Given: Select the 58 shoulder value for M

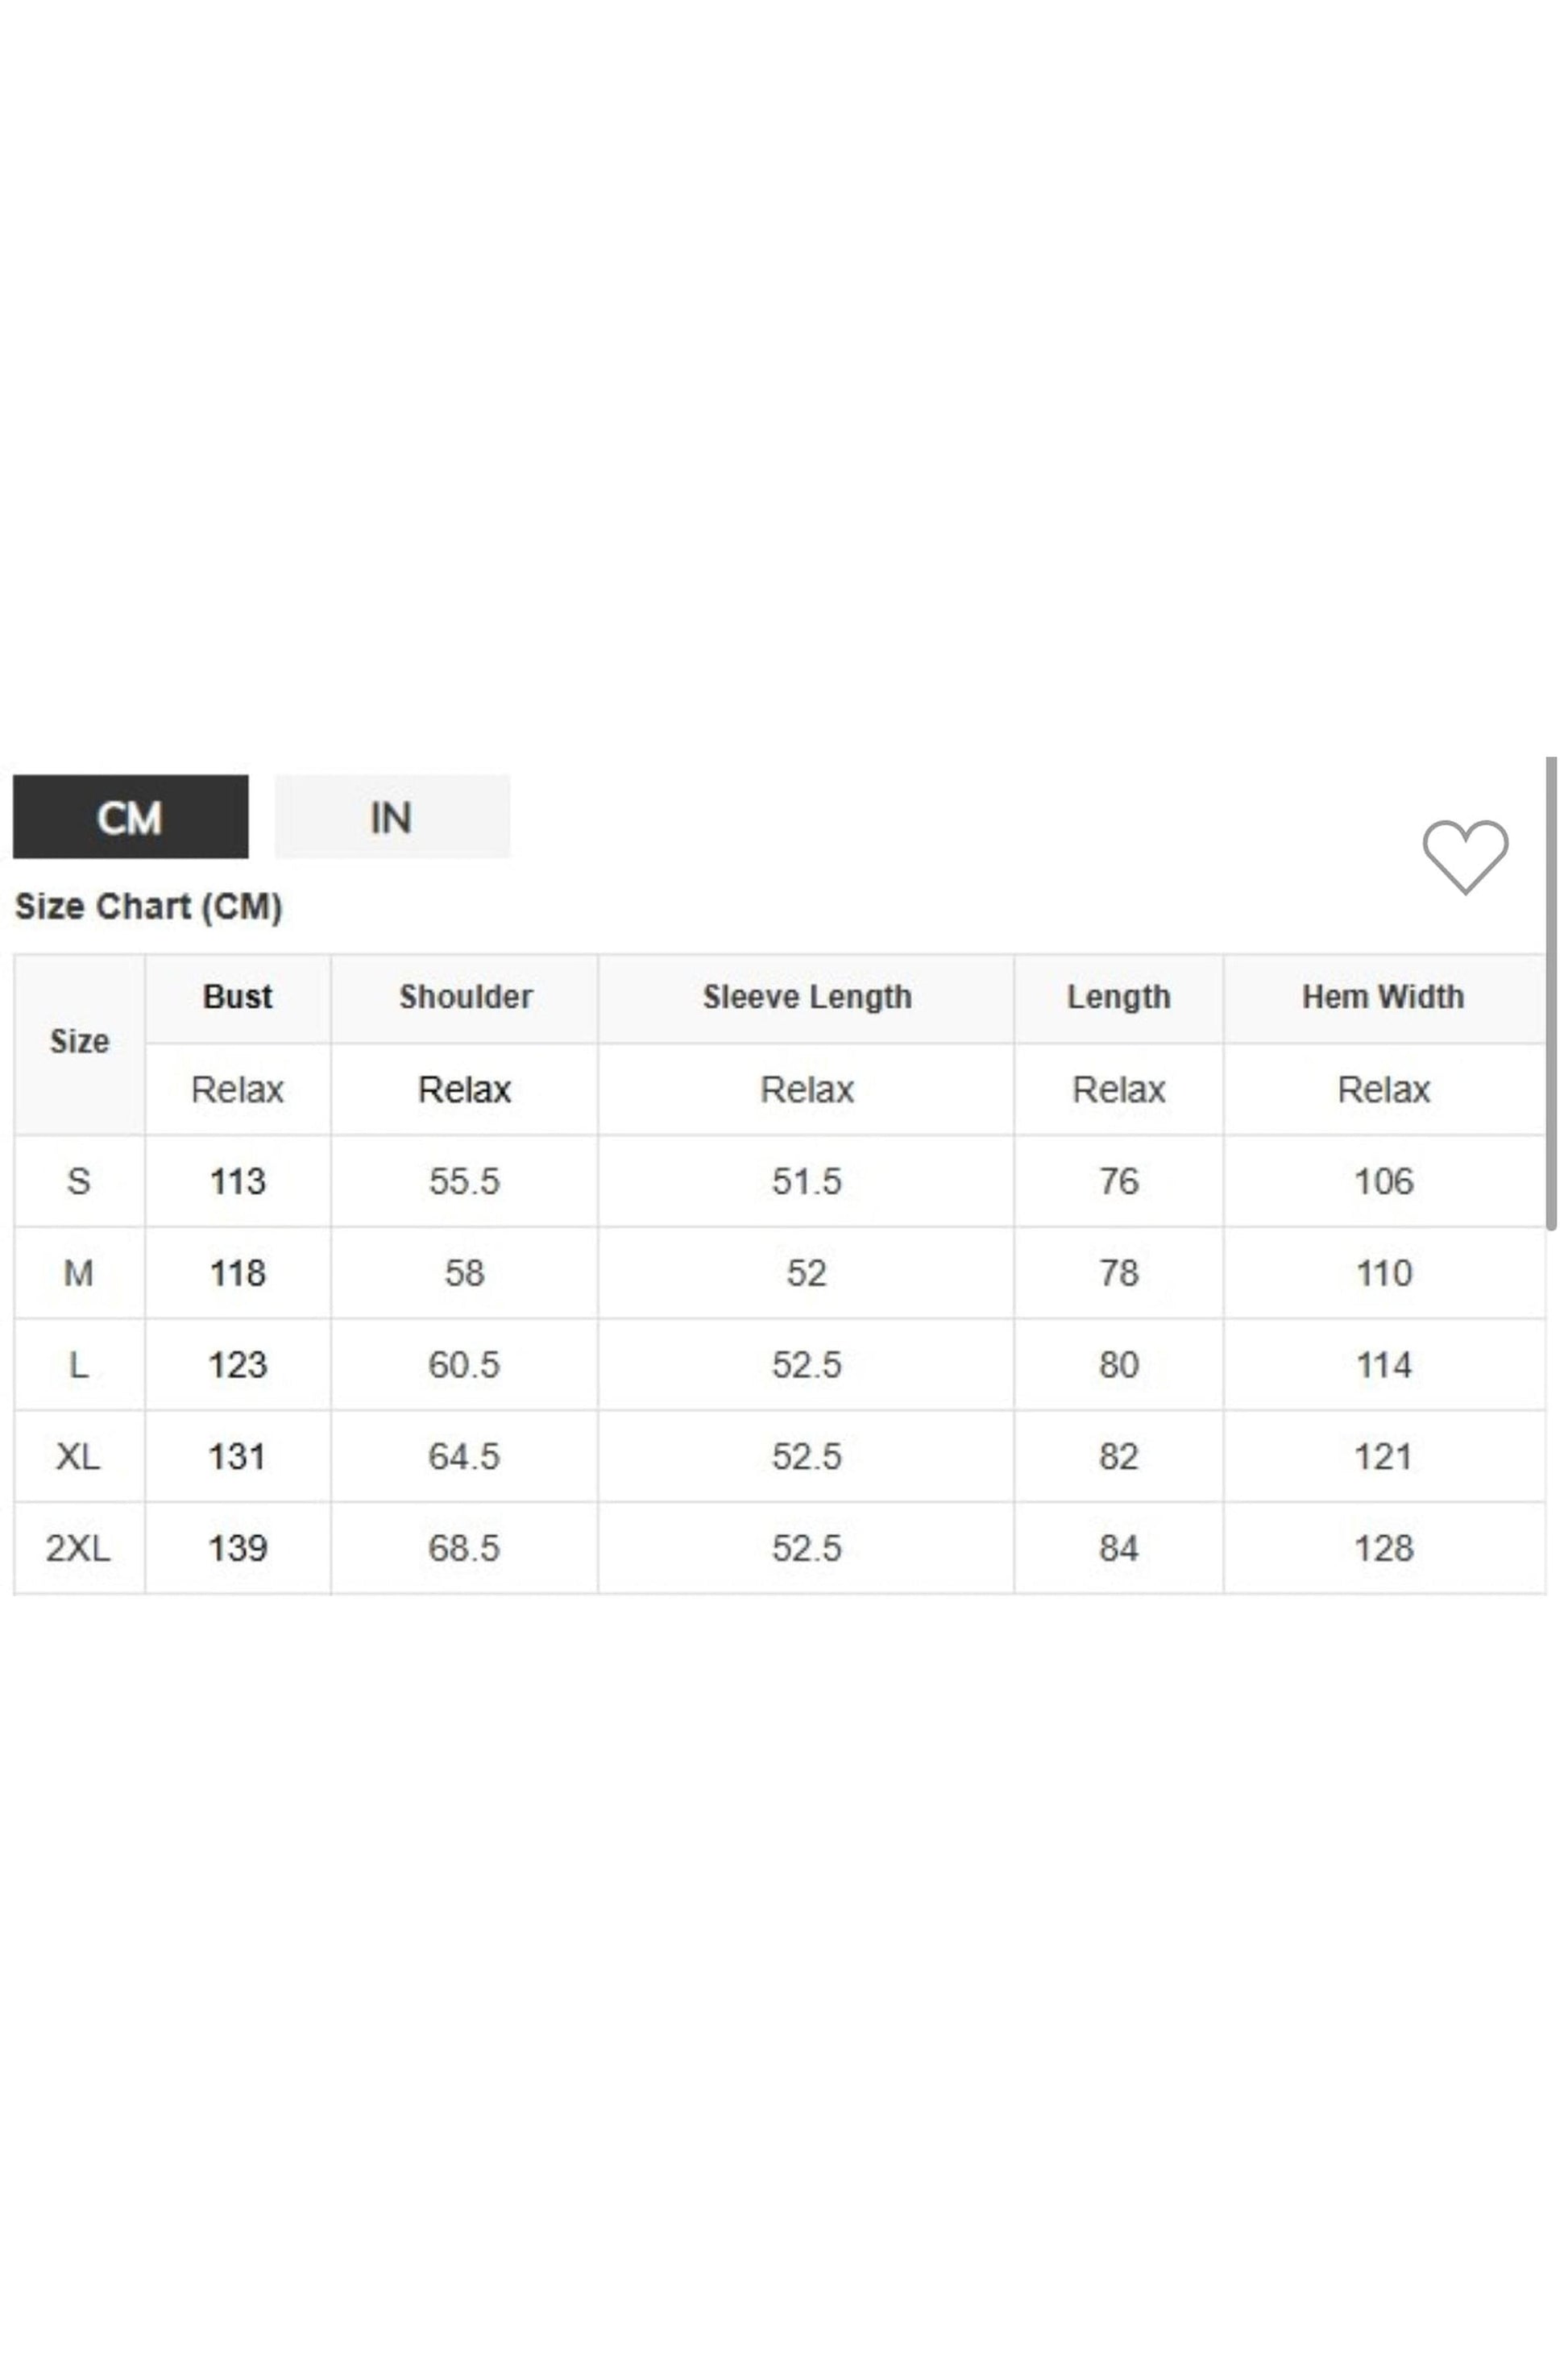Looking at the screenshot, I should 465,1273.
